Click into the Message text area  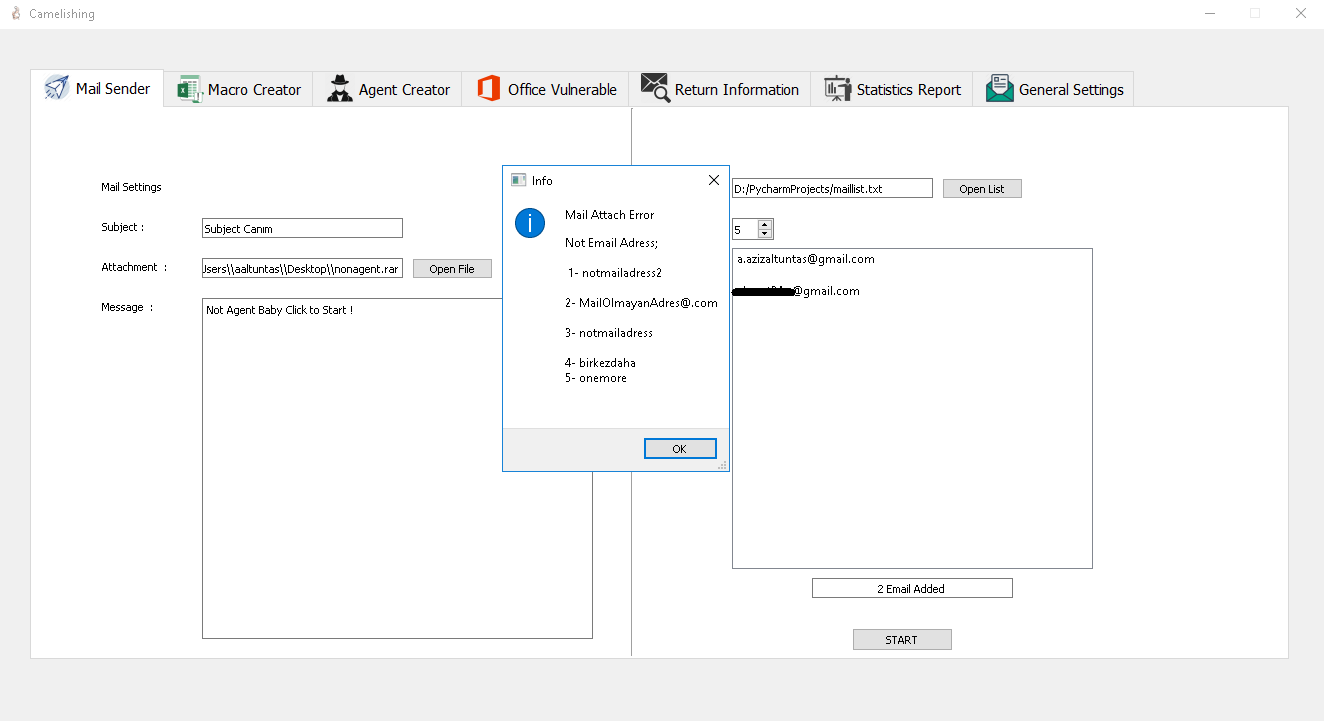pyautogui.click(x=397, y=468)
